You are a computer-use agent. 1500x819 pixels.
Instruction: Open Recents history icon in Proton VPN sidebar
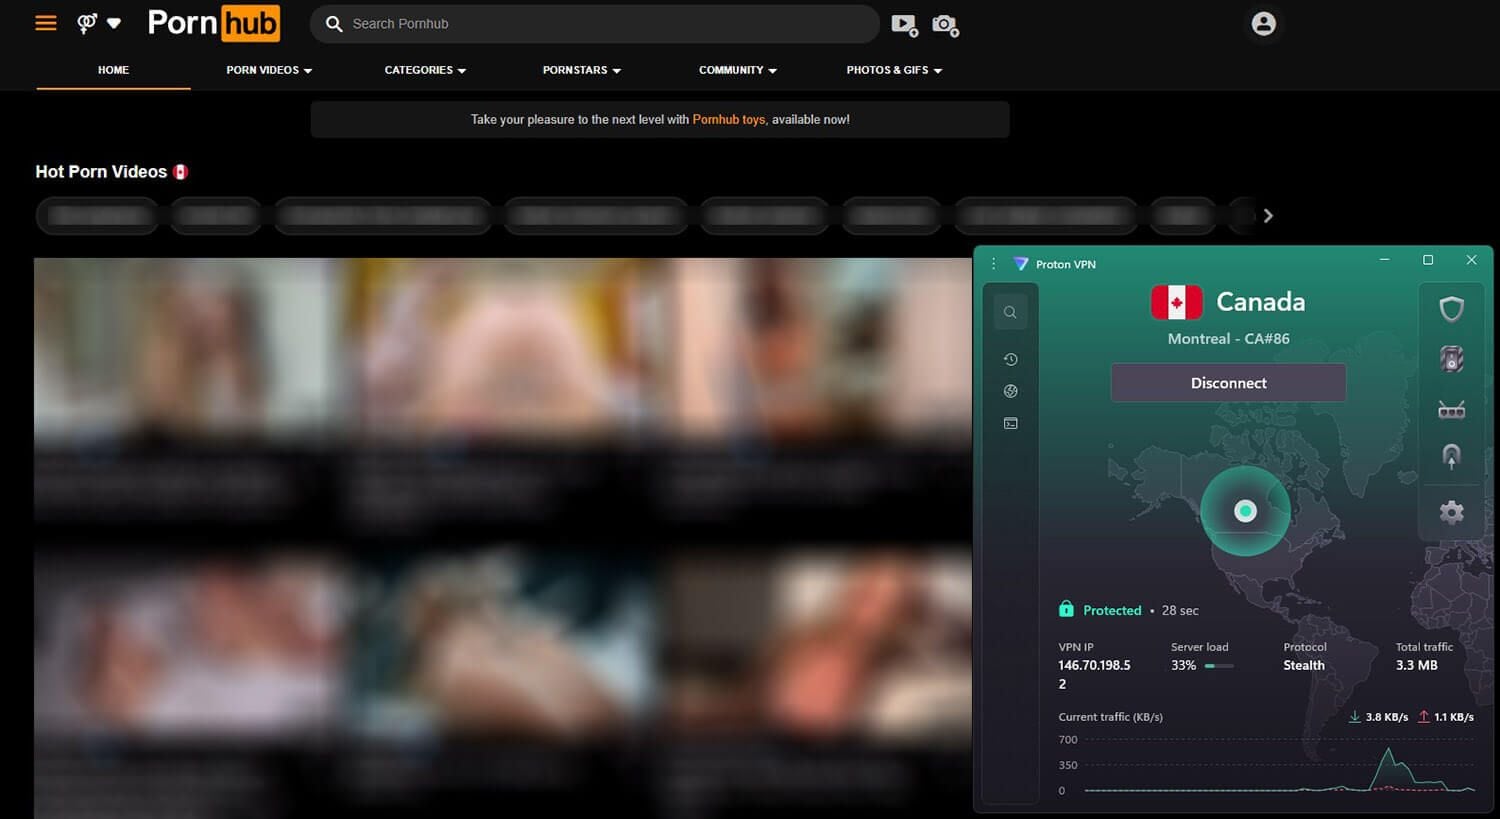coord(1010,359)
